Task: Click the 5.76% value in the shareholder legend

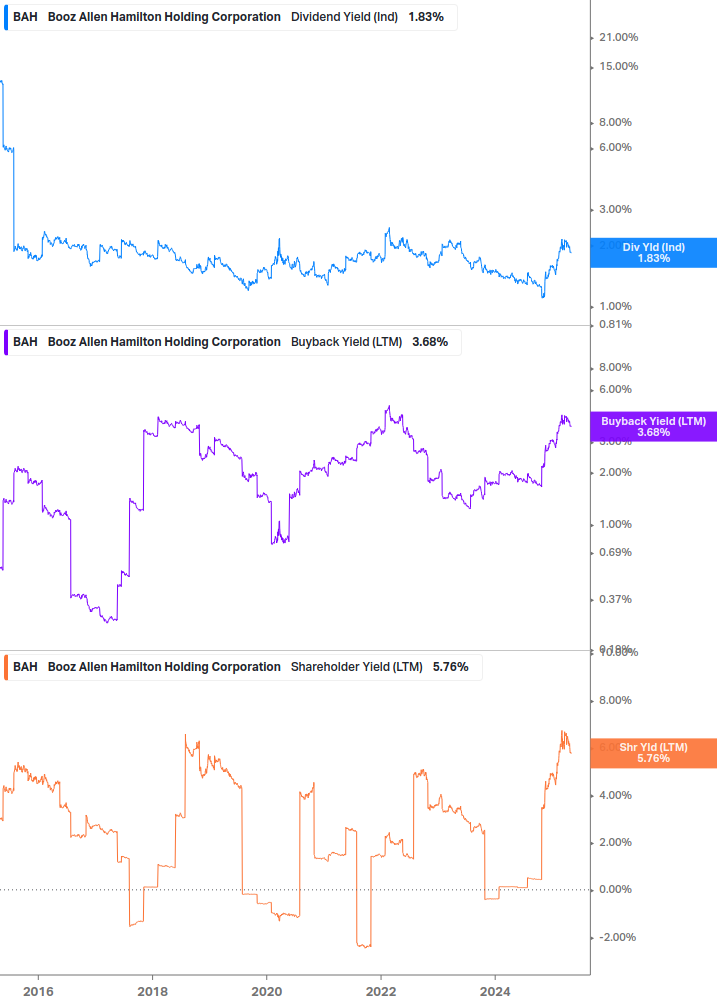Action: click(x=450, y=667)
